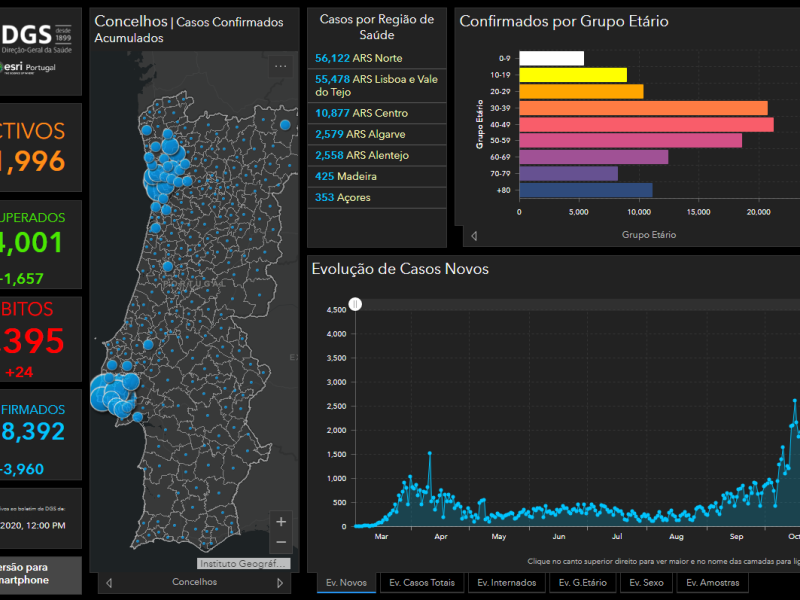800x600 pixels.
Task: Click left arrow under Grupo Etário chart
Action: click(x=474, y=236)
